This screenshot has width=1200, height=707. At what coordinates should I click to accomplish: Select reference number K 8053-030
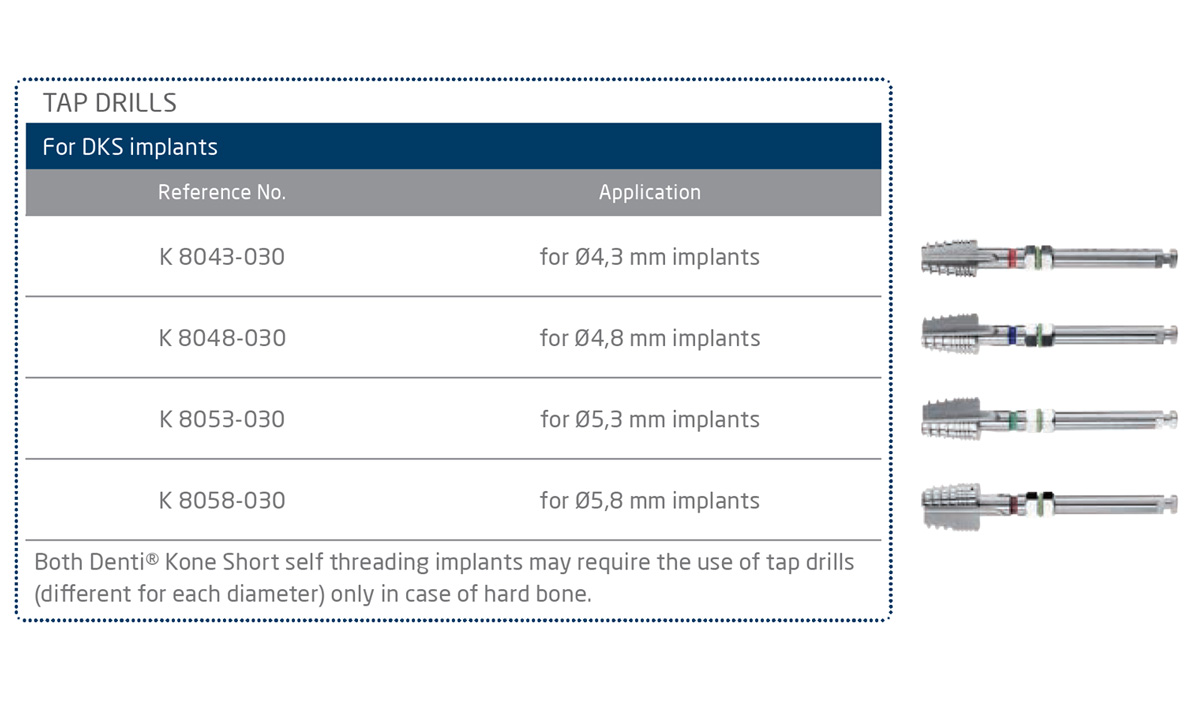pos(222,419)
